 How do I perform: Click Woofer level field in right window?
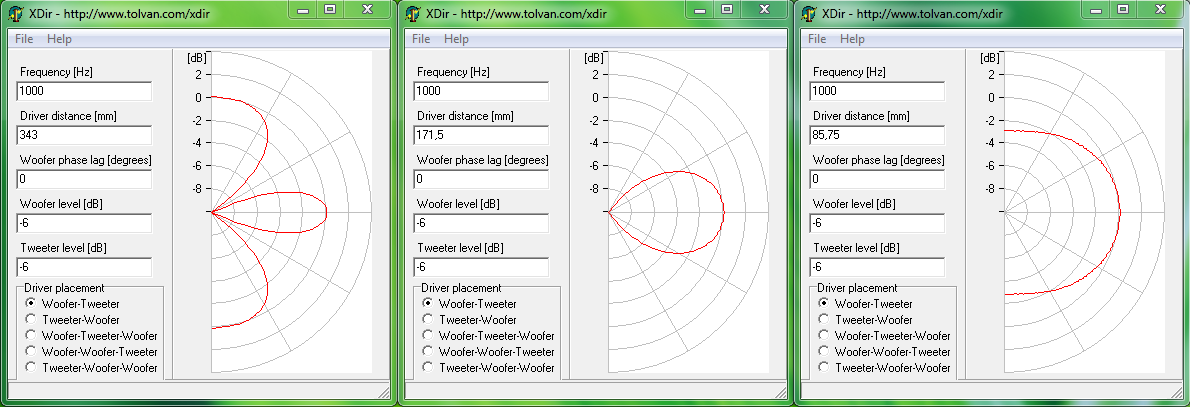click(877, 223)
